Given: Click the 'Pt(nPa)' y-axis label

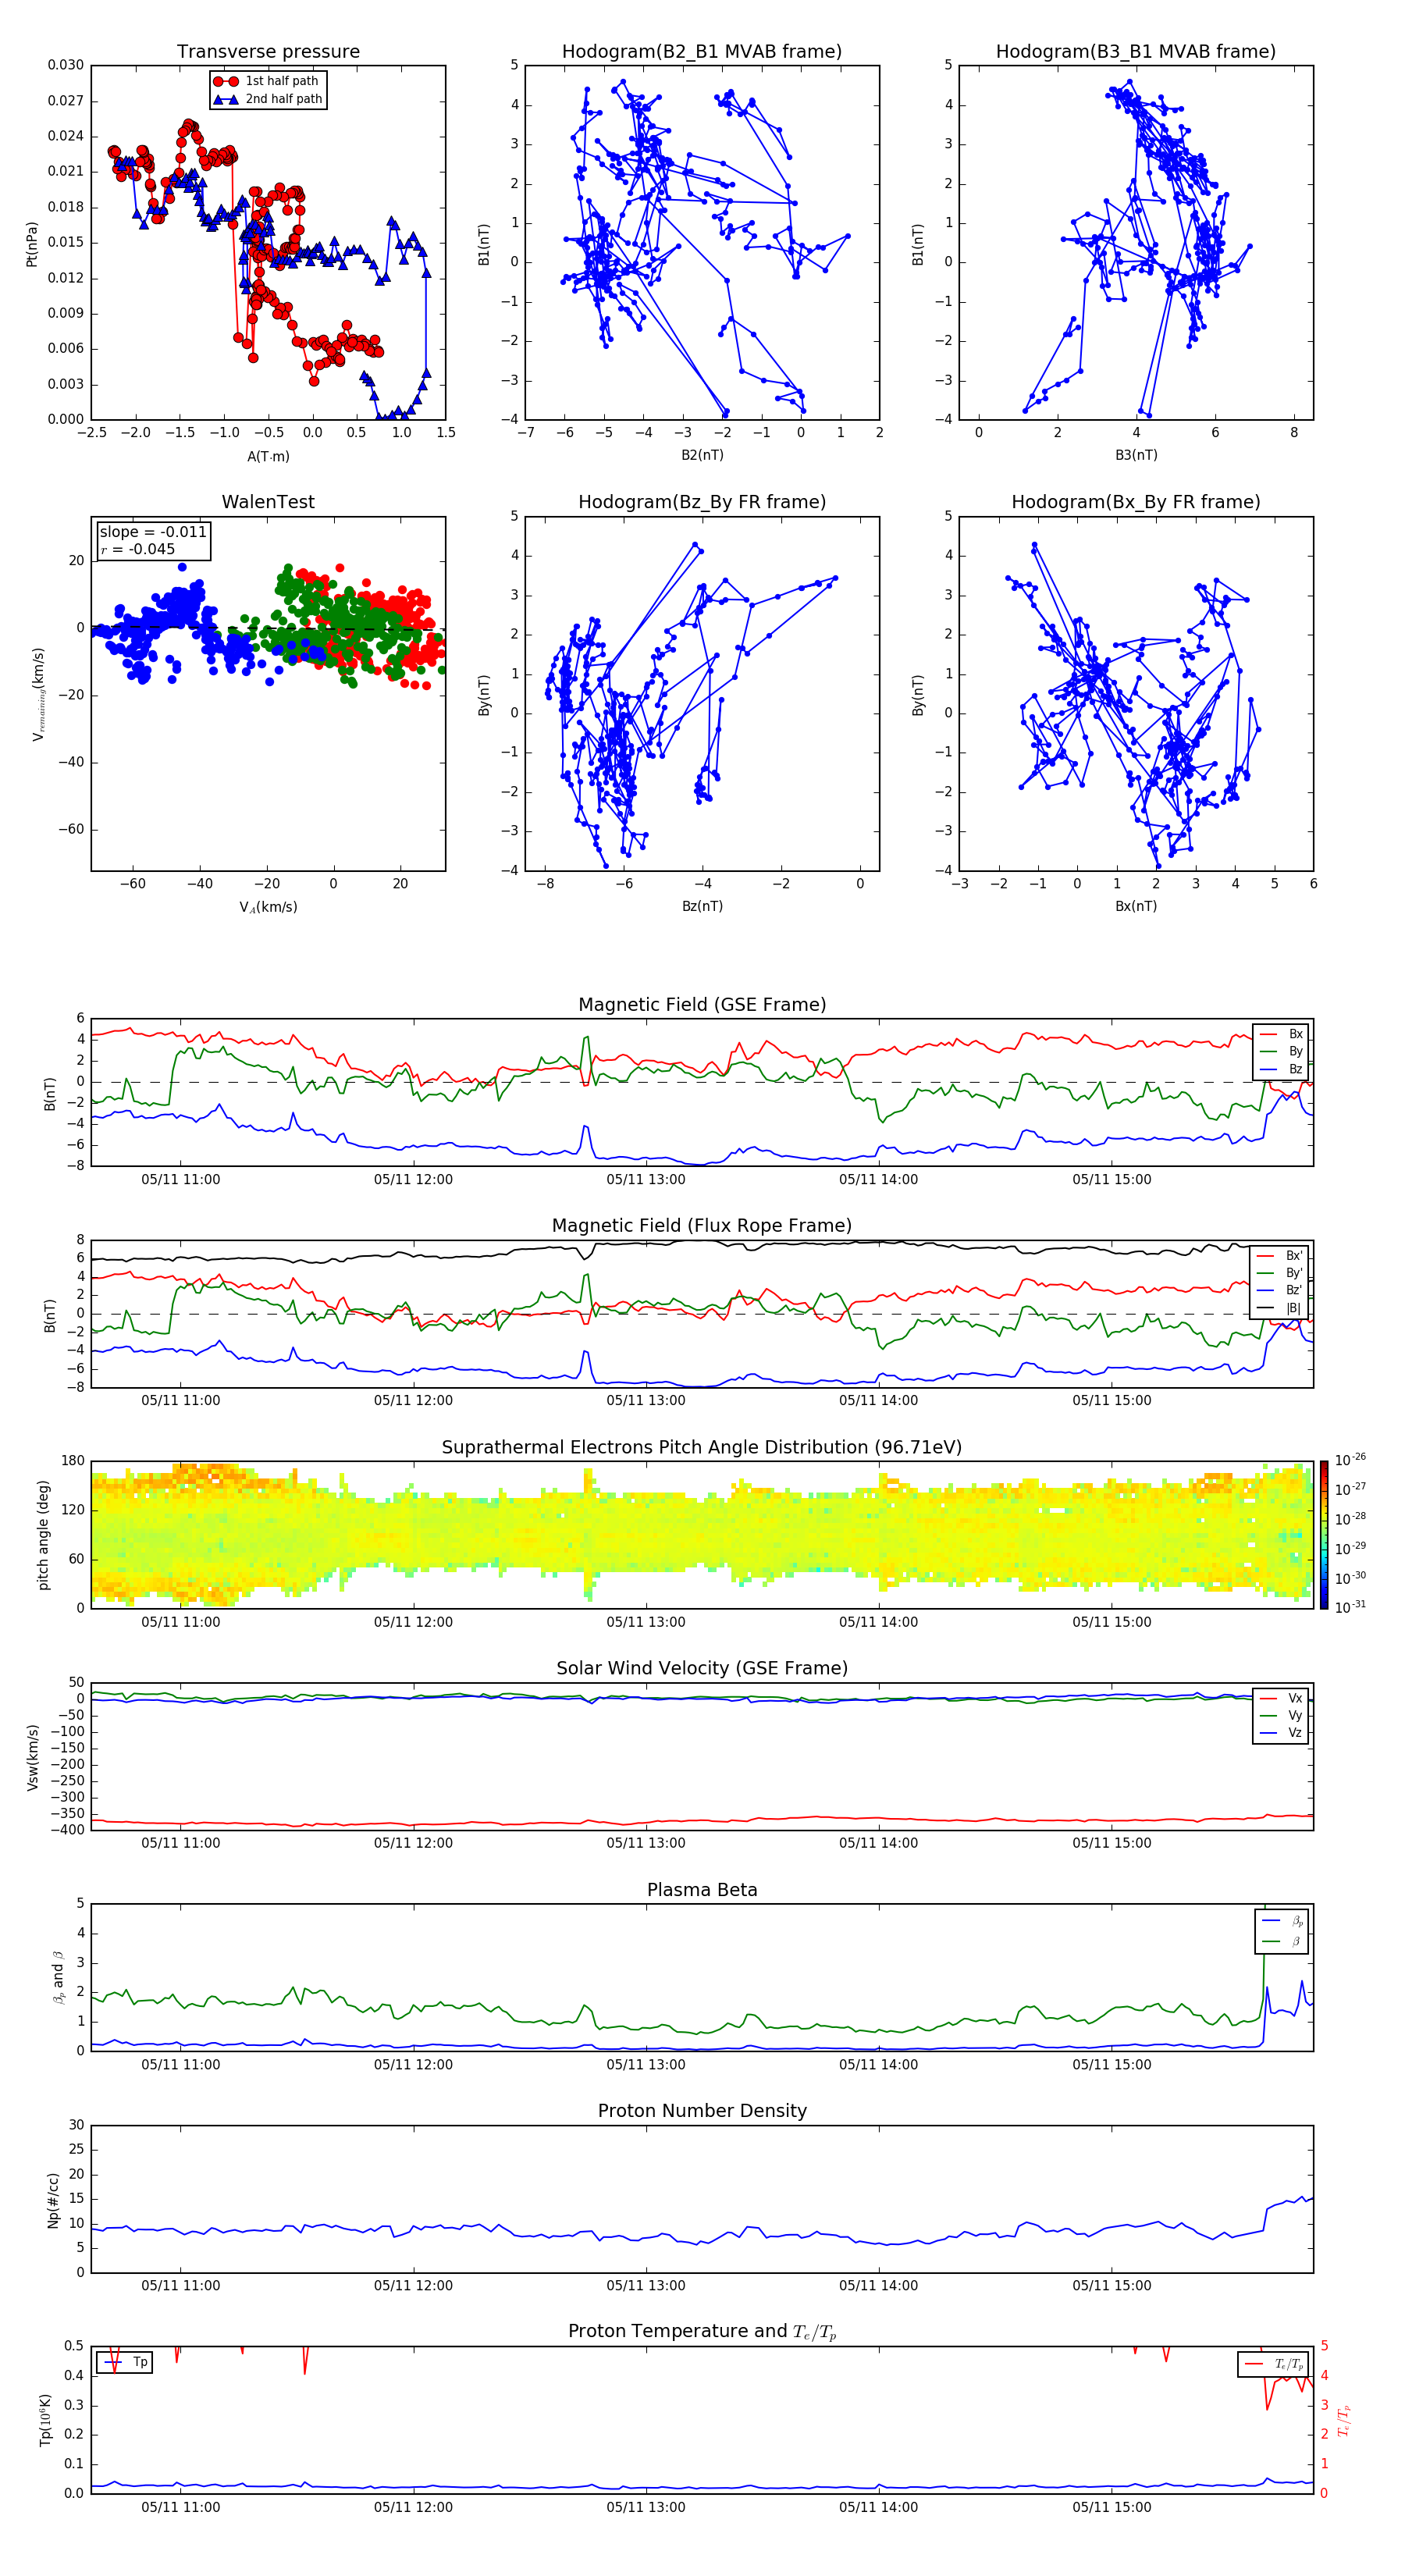Looking at the screenshot, I should coord(31,243).
